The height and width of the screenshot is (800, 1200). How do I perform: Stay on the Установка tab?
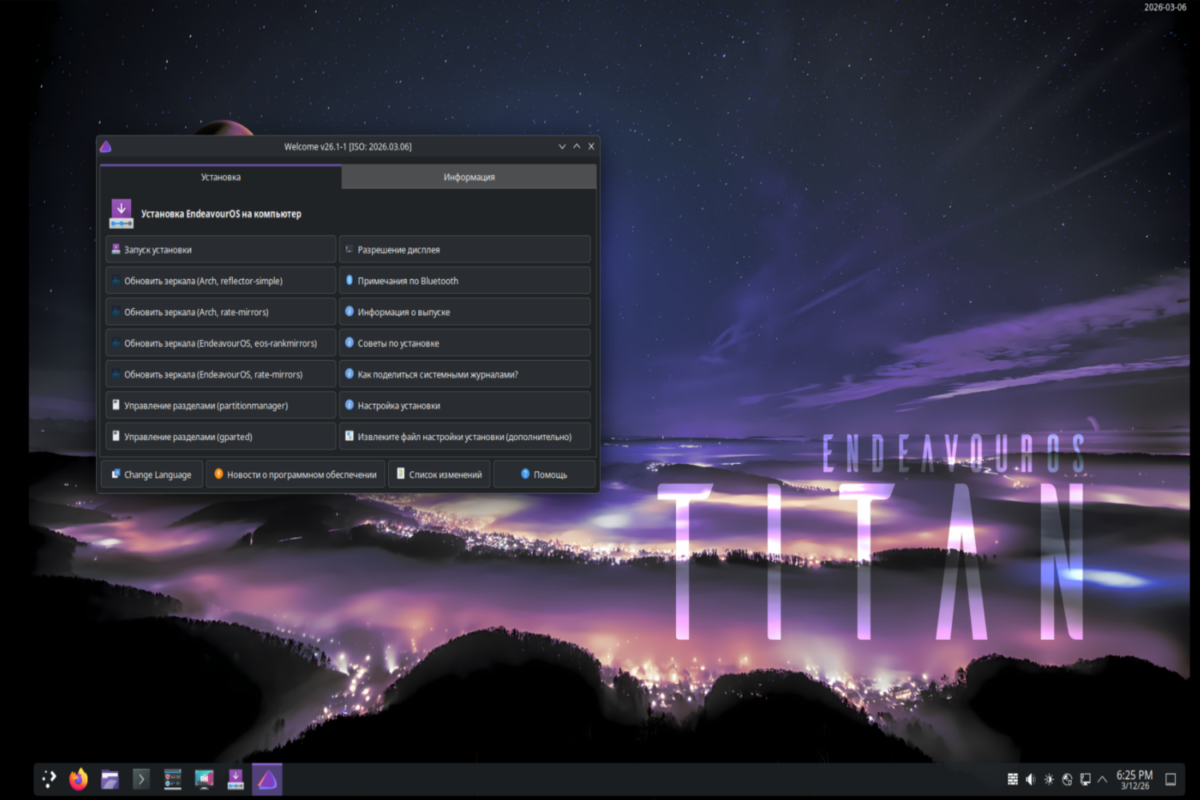220,176
